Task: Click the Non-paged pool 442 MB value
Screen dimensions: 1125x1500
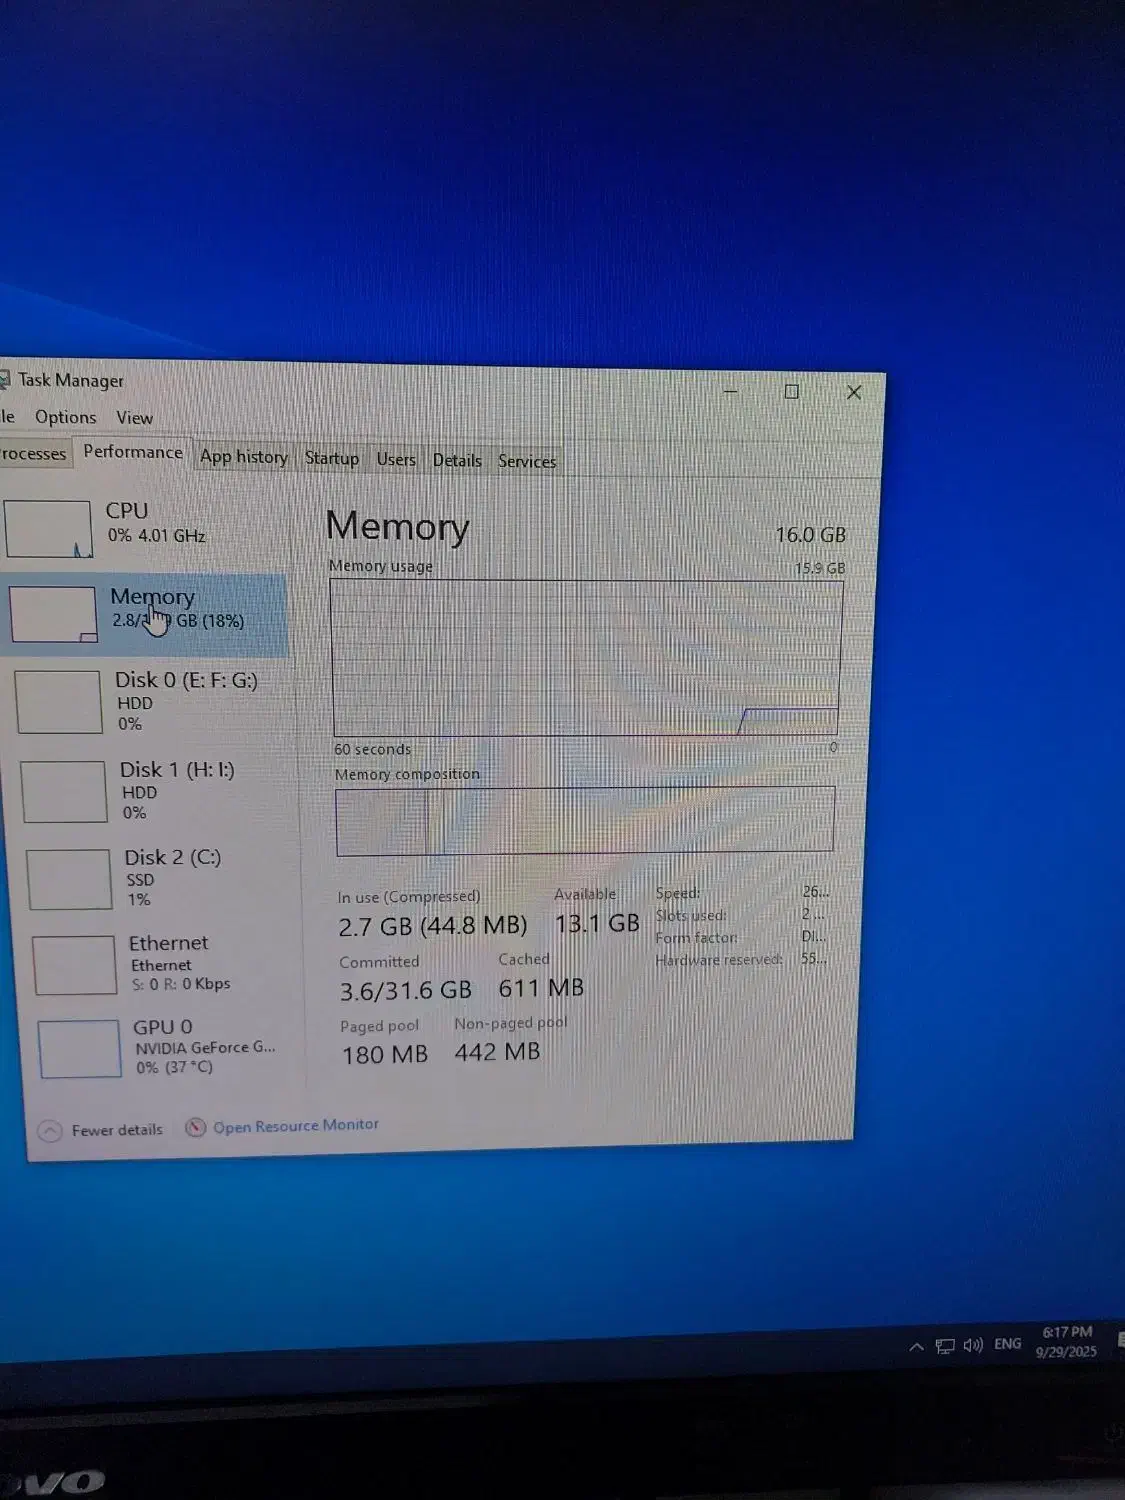Action: click(497, 1052)
